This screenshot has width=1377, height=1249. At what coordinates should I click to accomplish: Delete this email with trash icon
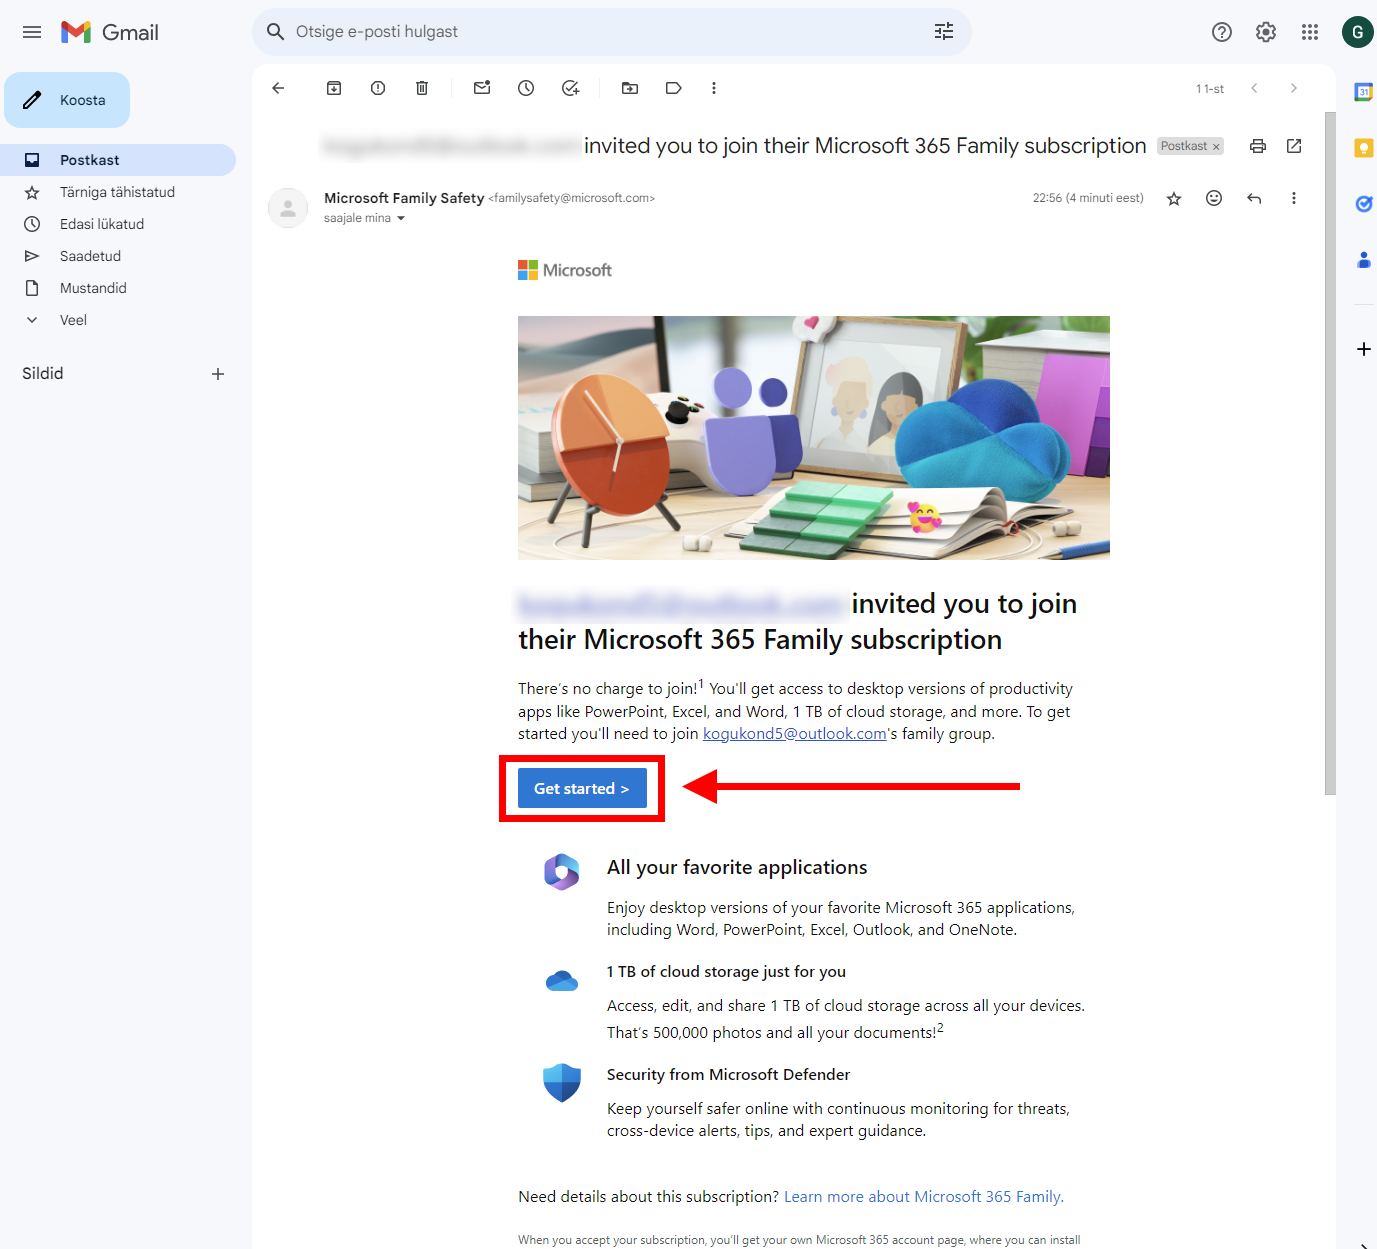click(x=422, y=88)
